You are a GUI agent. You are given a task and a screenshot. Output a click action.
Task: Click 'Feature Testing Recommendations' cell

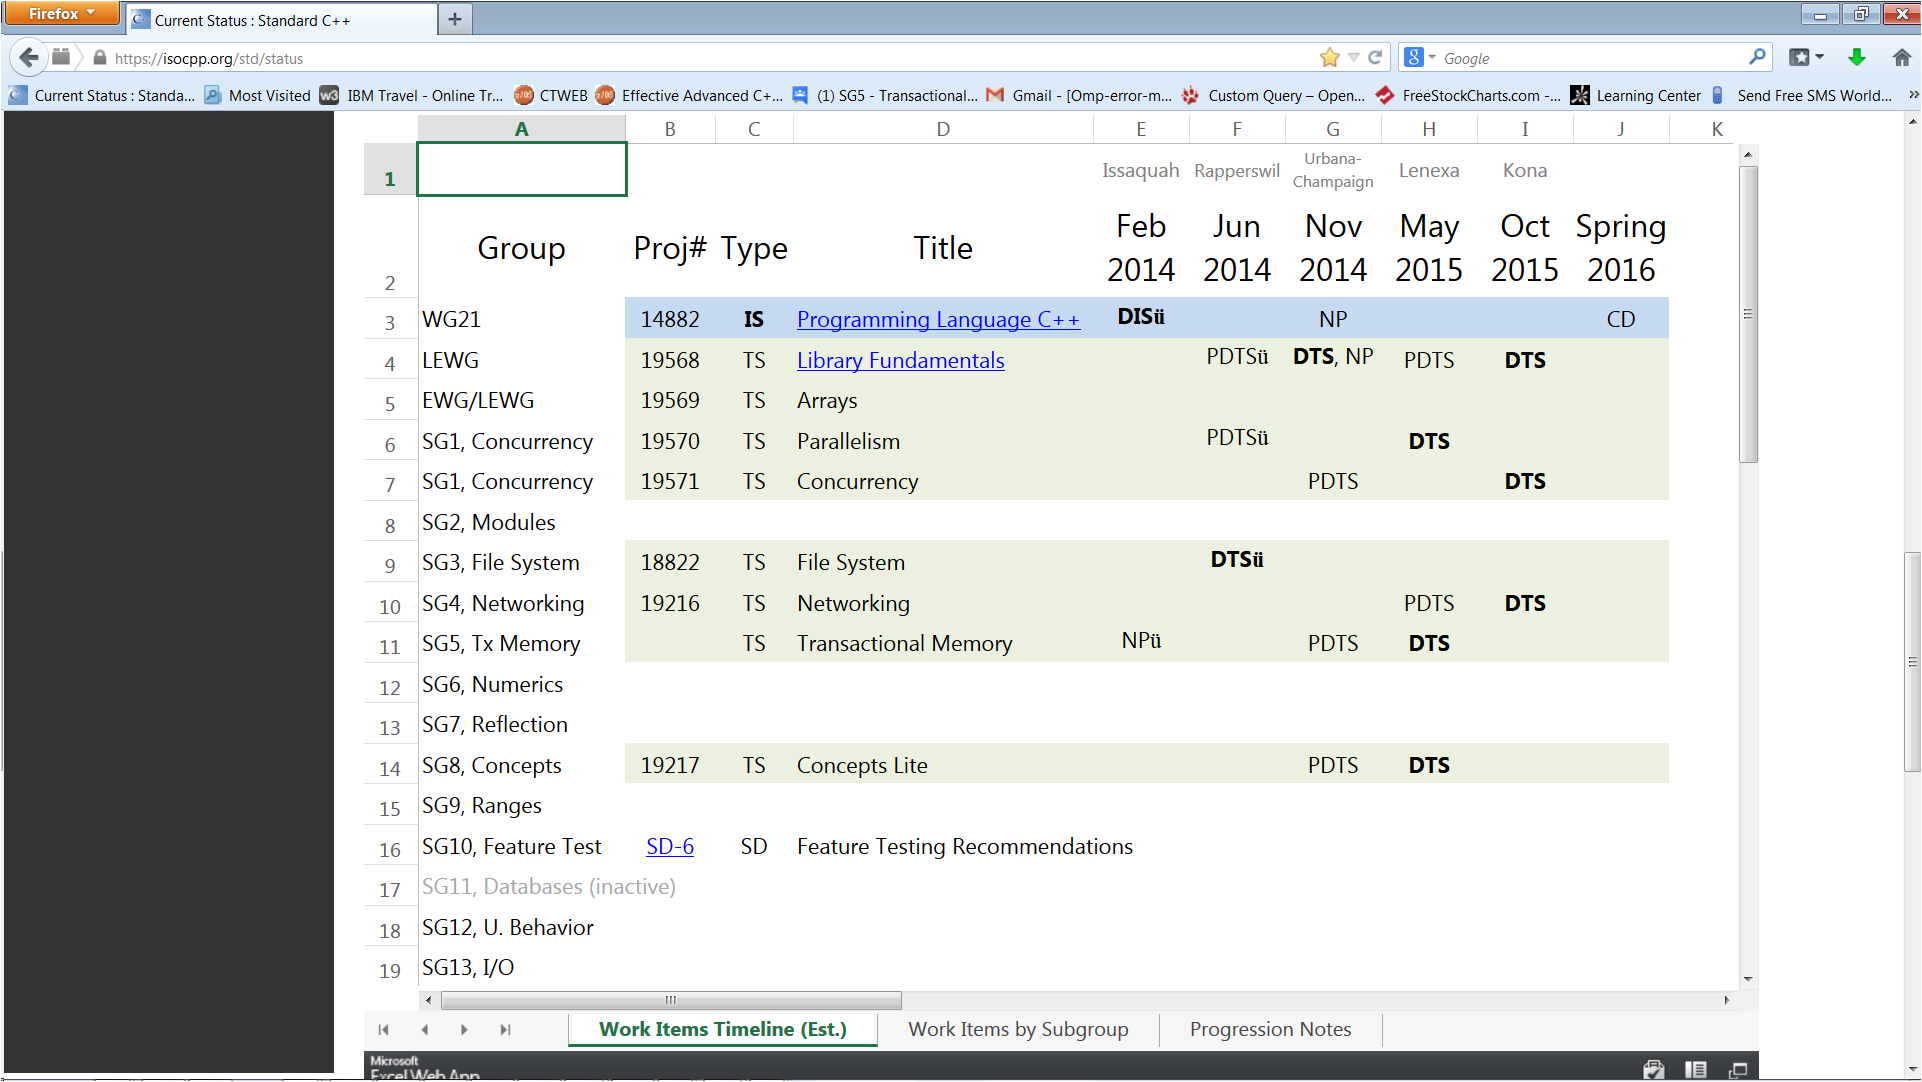click(x=965, y=846)
